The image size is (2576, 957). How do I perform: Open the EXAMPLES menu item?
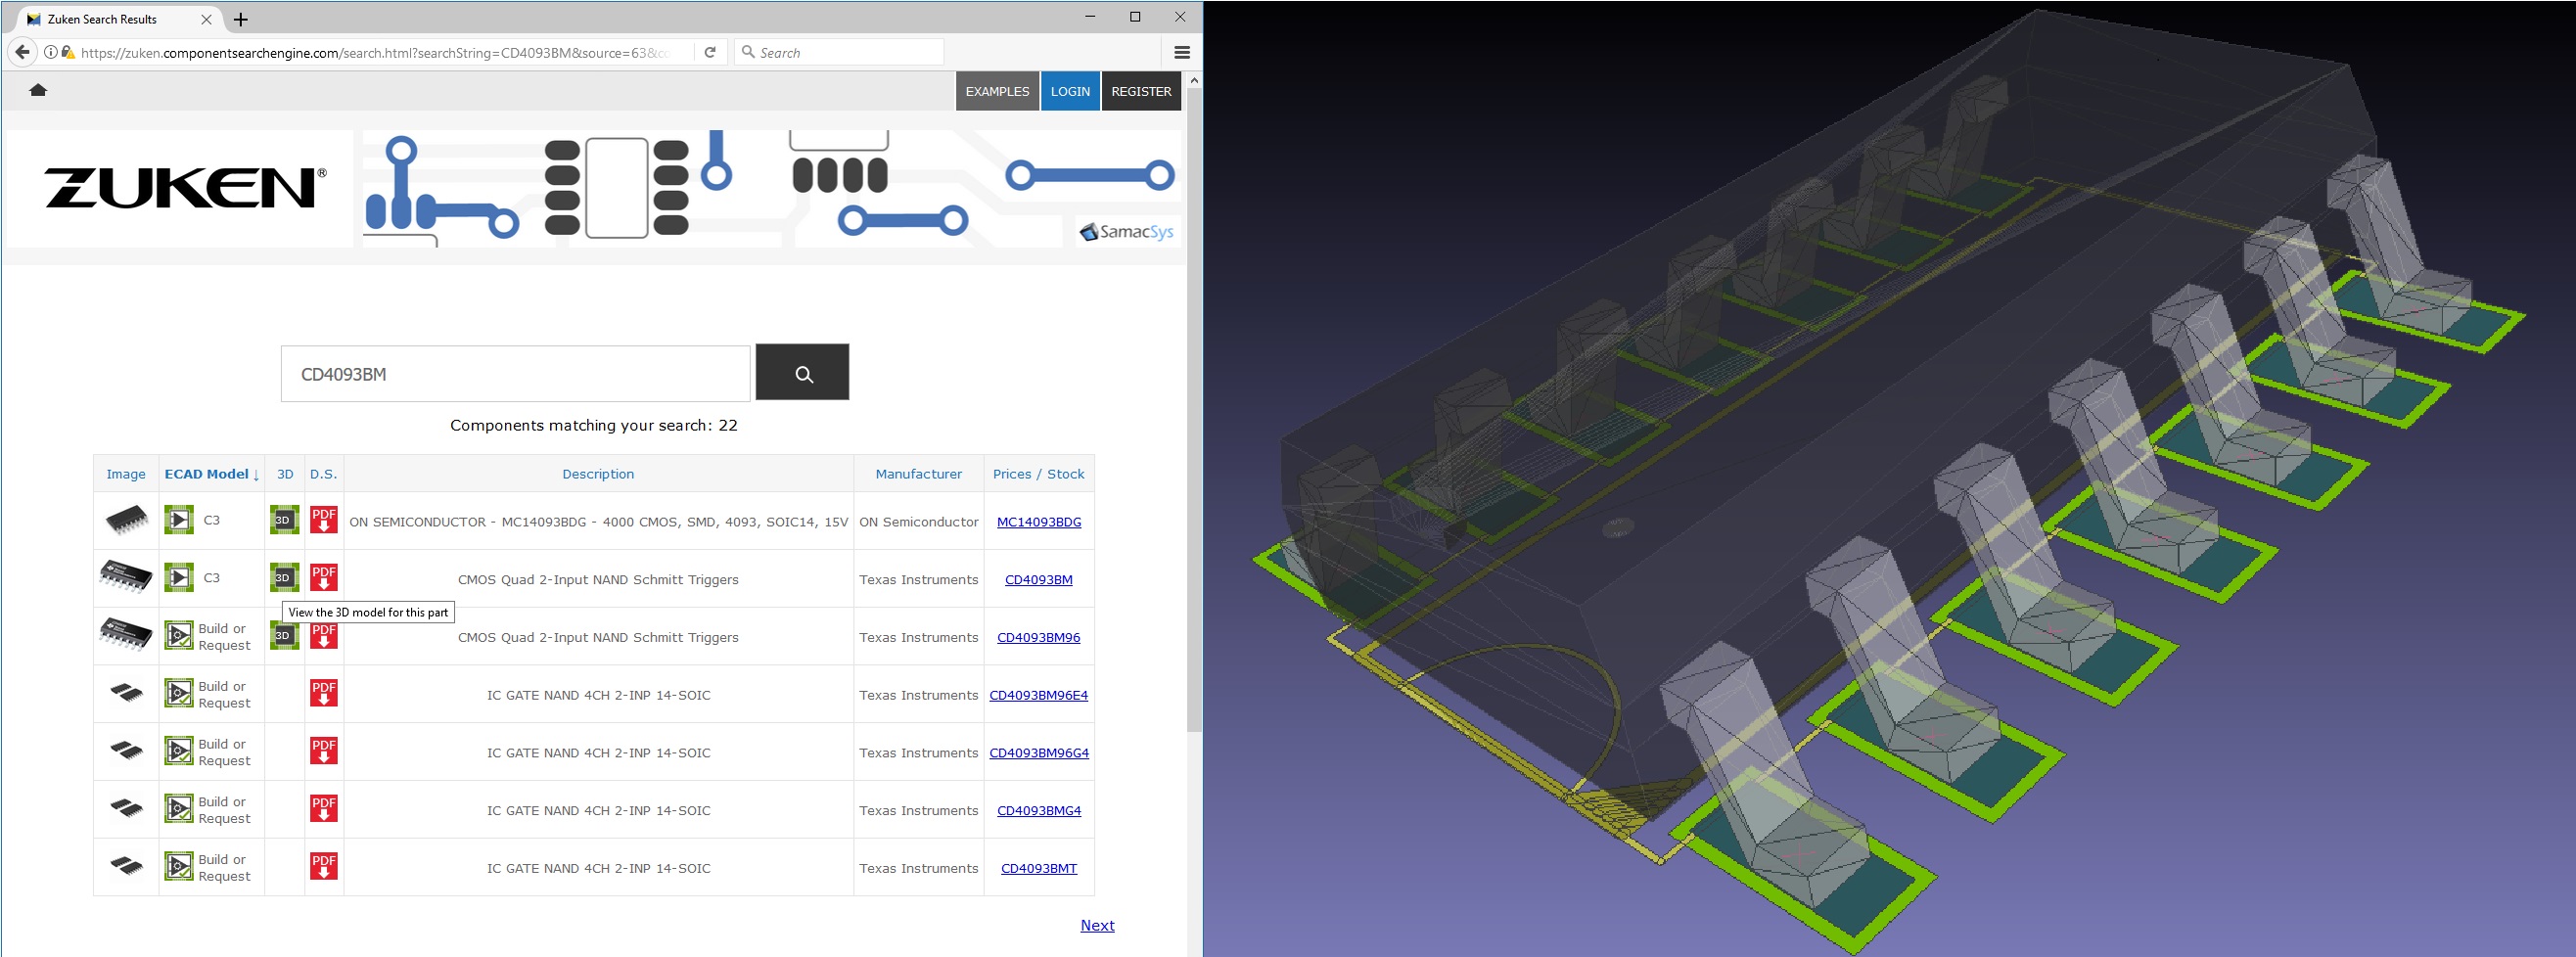point(996,91)
